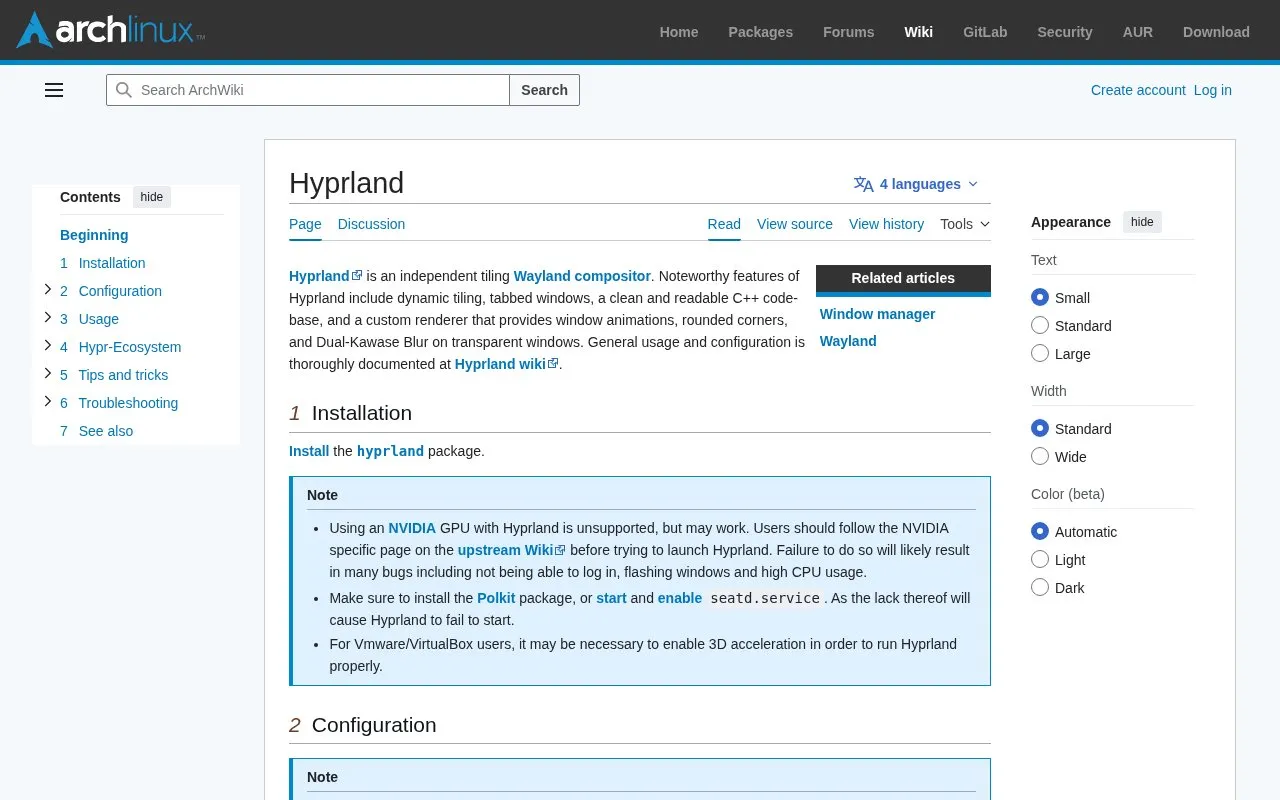Open the View source tab
The image size is (1280, 800).
click(x=795, y=224)
